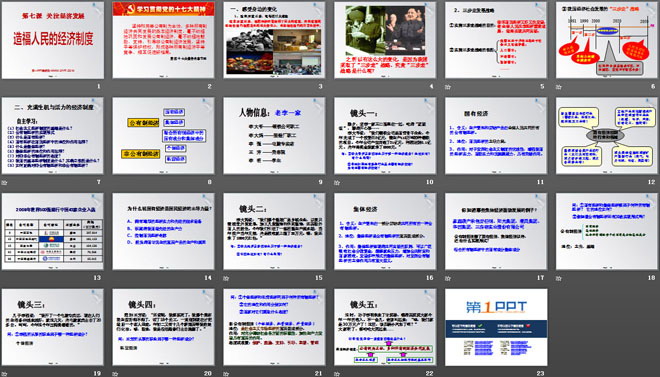Select slide 18 thumbnail
Screen dimensions: 660x377
tap(607, 231)
